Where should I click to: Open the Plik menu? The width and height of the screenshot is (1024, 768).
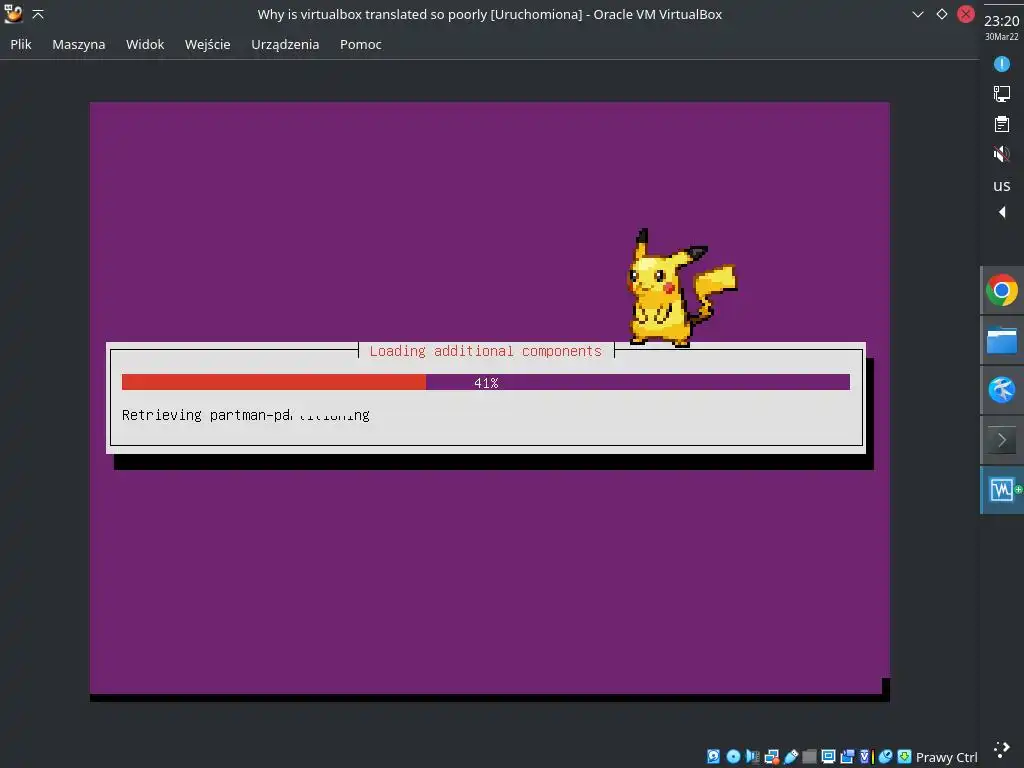pyautogui.click(x=21, y=44)
